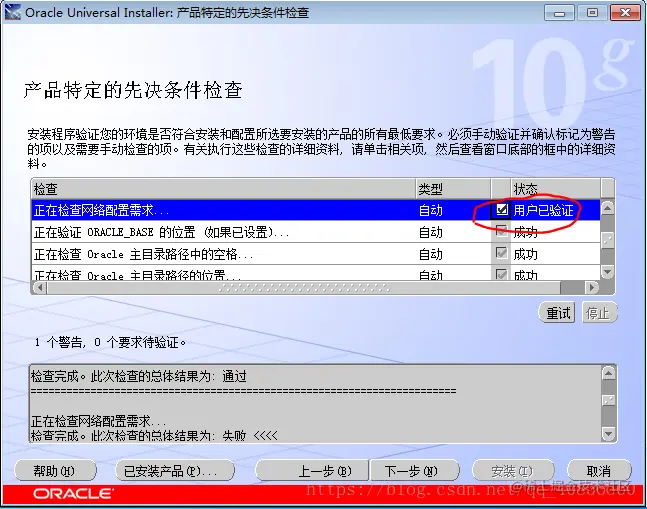Click the check table vertical scrollbar thumb
This screenshot has width=647, height=509.
(607, 239)
